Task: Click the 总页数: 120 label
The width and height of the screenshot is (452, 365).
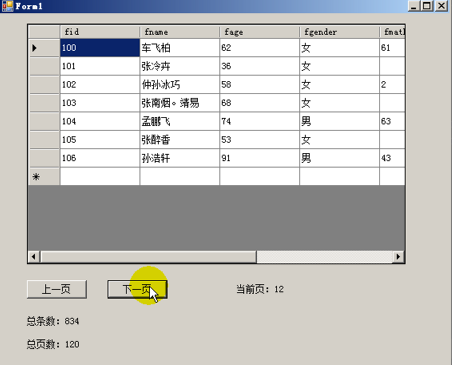Action: tap(53, 344)
